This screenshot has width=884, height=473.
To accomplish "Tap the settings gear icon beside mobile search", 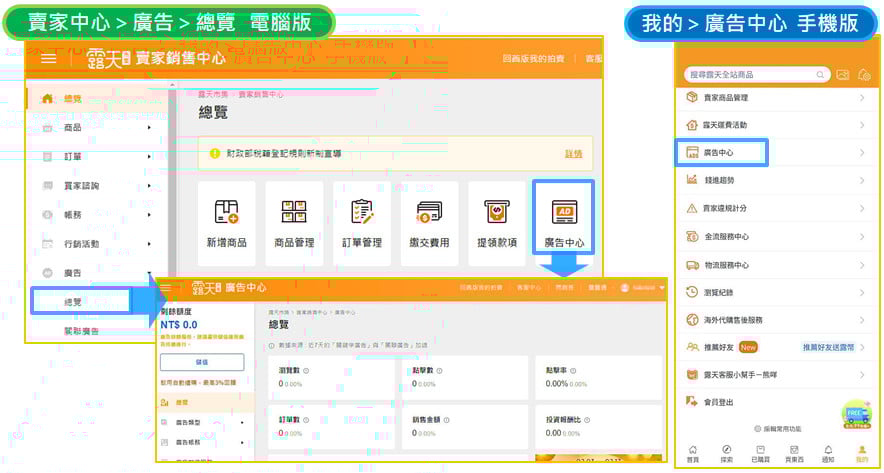I will 865,75.
